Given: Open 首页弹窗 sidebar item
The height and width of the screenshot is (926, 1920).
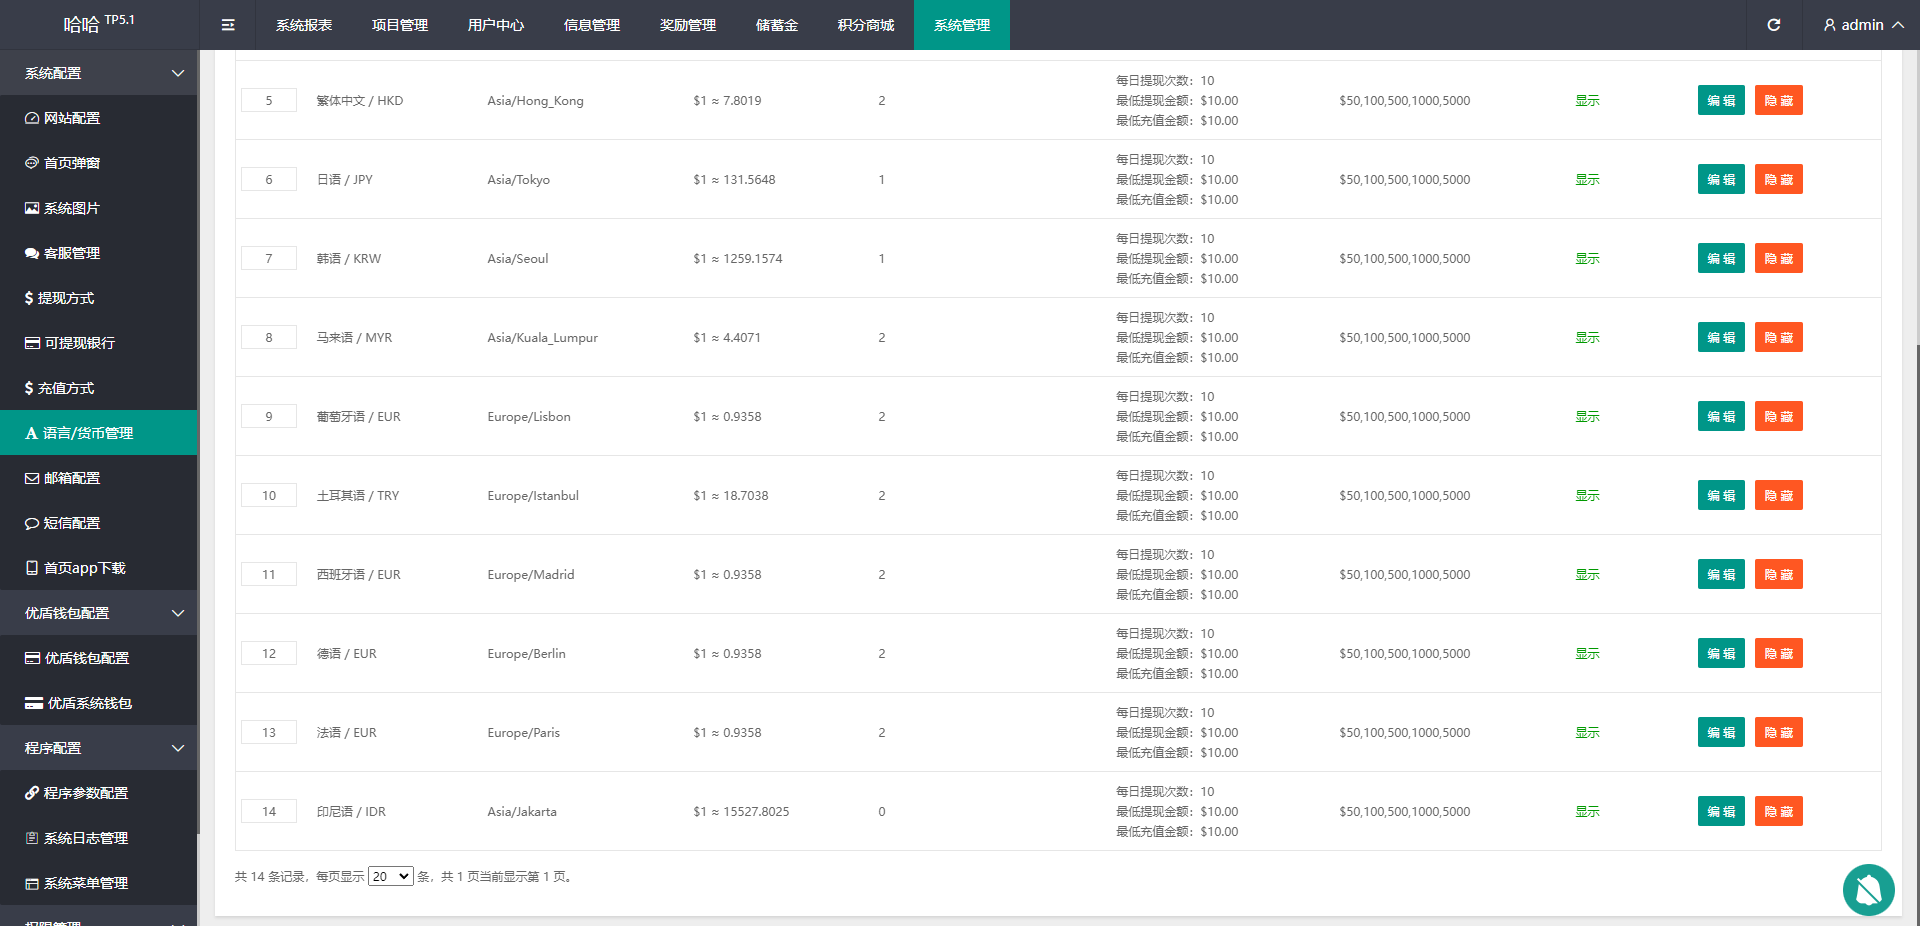Looking at the screenshot, I should click(72, 163).
